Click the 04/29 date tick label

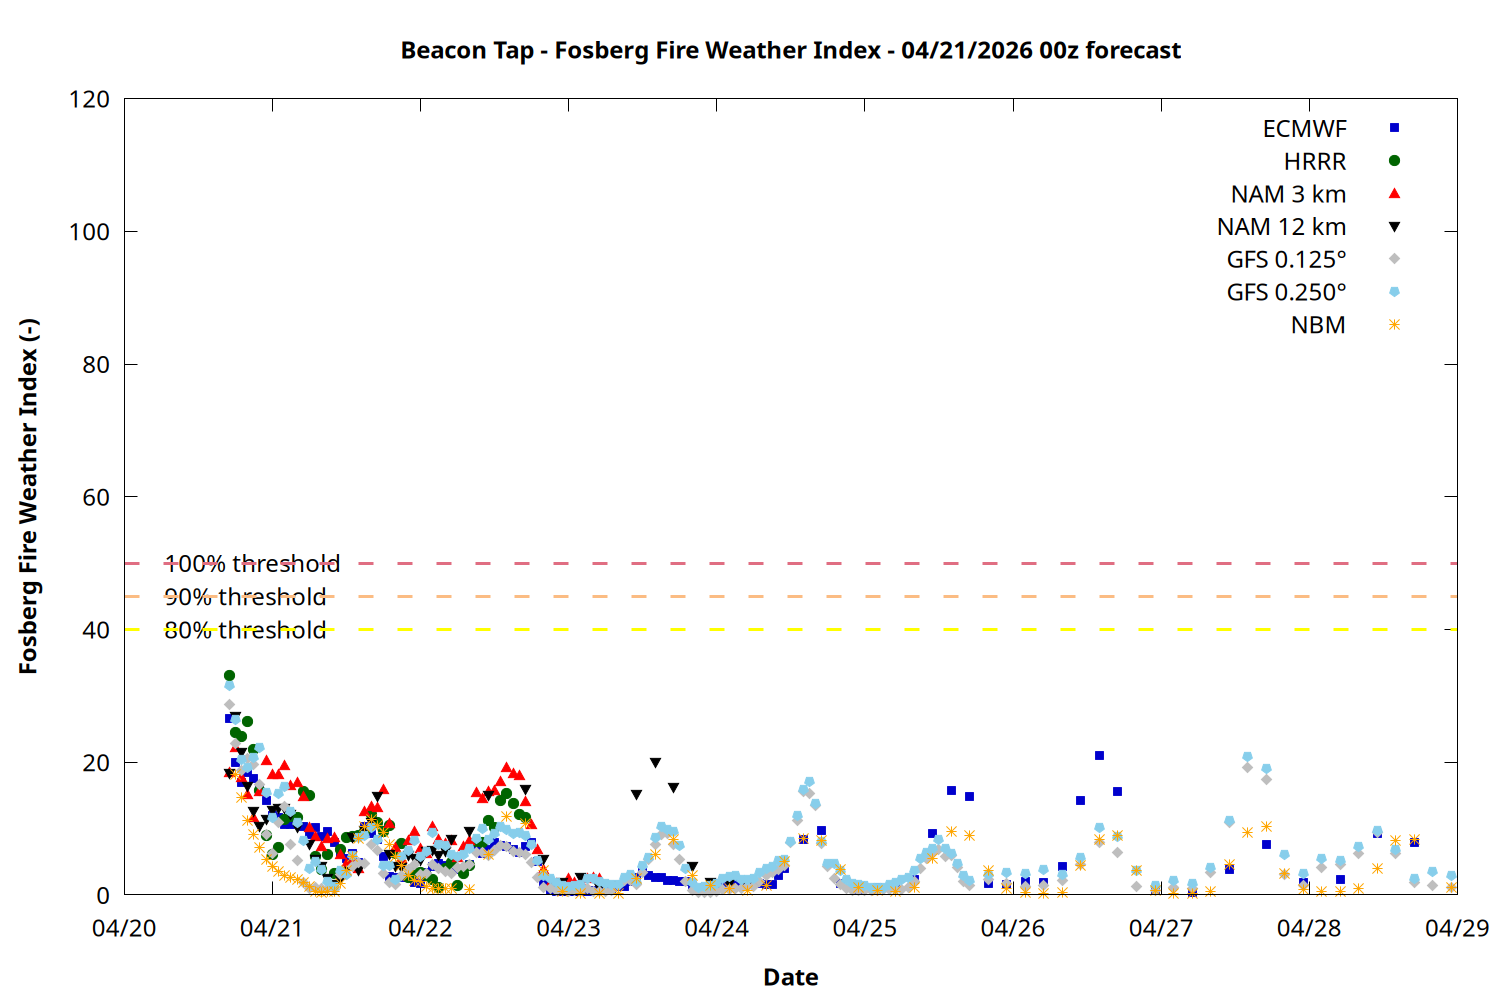[1456, 928]
